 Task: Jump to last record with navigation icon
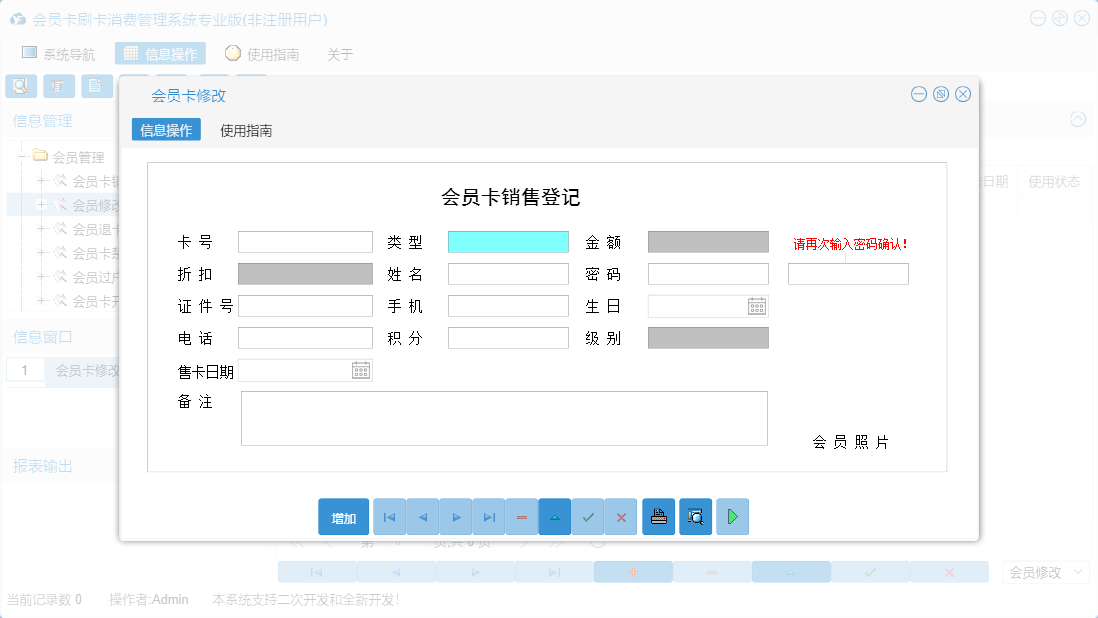[489, 517]
